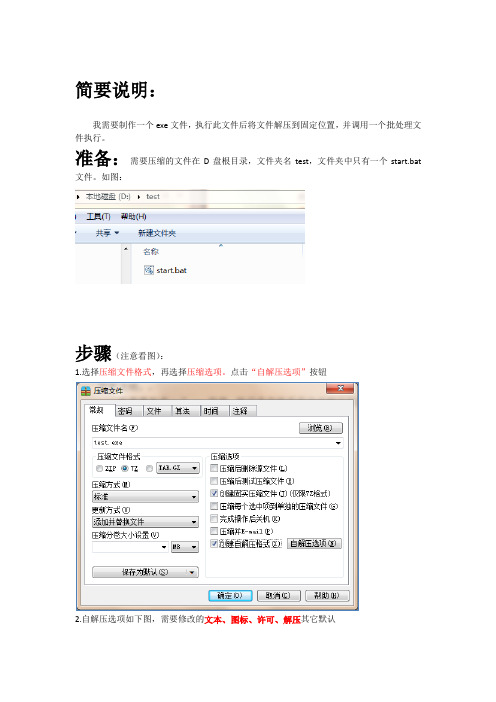
Task: Open the 帮助(H) menu in Explorer
Action: [133, 217]
